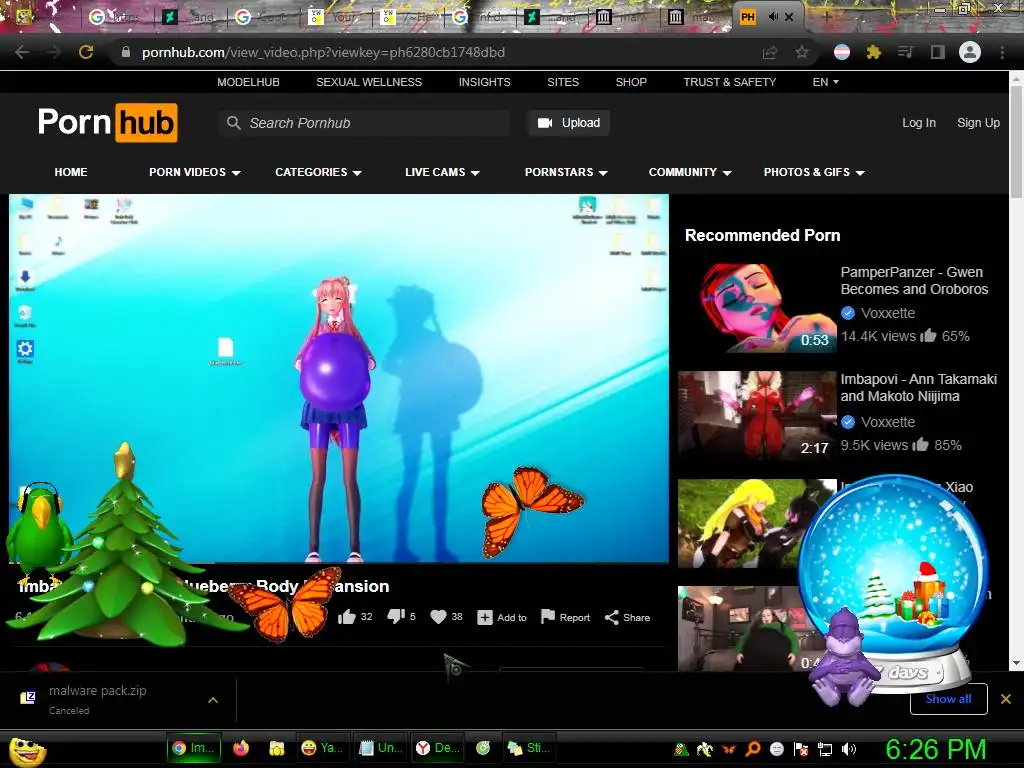Expand the fifth navigation dropdown before COMMUNITY

point(566,172)
